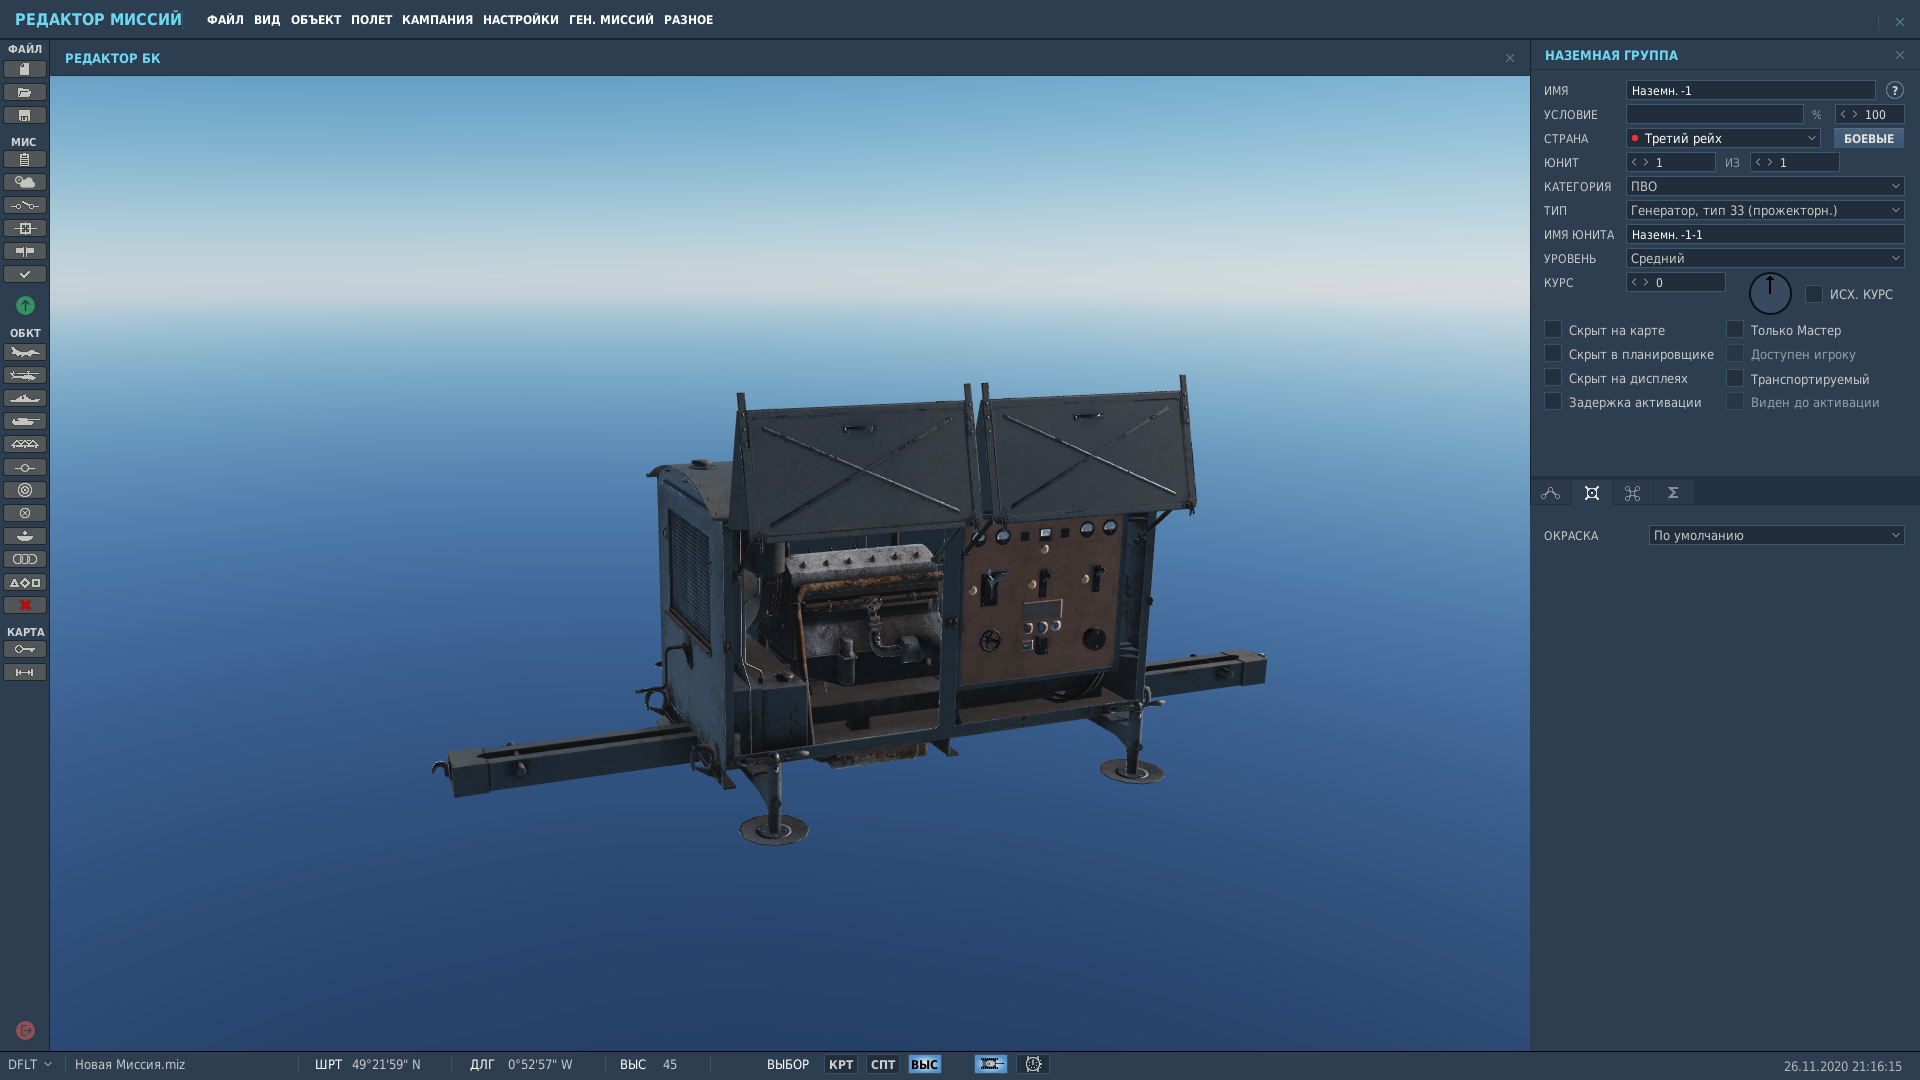Open help question mark next to name

click(1894, 90)
